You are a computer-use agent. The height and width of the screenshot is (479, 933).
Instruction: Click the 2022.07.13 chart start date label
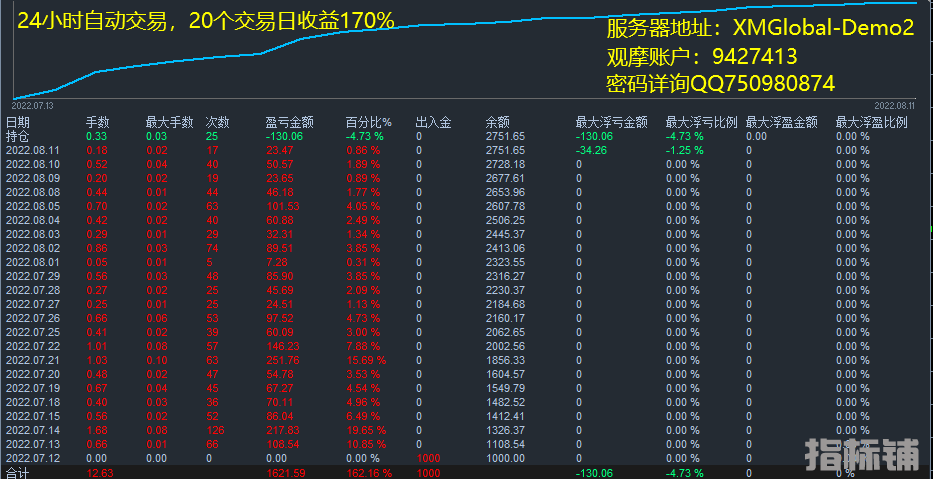32,104
